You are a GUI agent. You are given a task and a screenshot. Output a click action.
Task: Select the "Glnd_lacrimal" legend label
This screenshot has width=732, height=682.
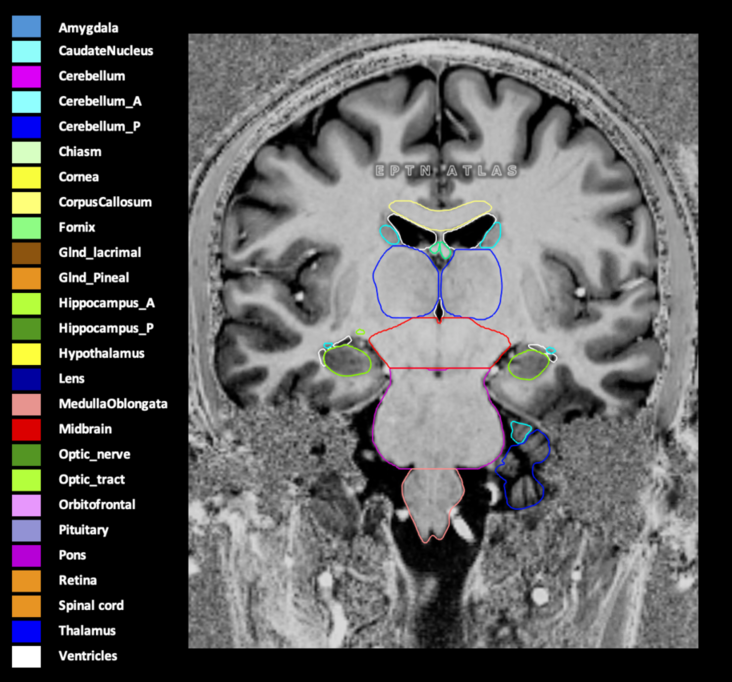pyautogui.click(x=100, y=253)
